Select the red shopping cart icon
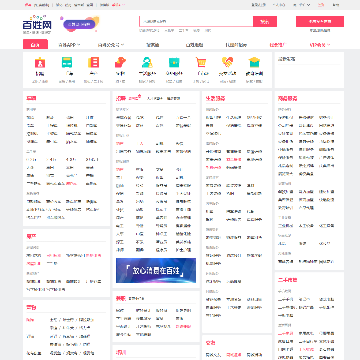Viewport: 360px width, 360px height. [x=201, y=62]
